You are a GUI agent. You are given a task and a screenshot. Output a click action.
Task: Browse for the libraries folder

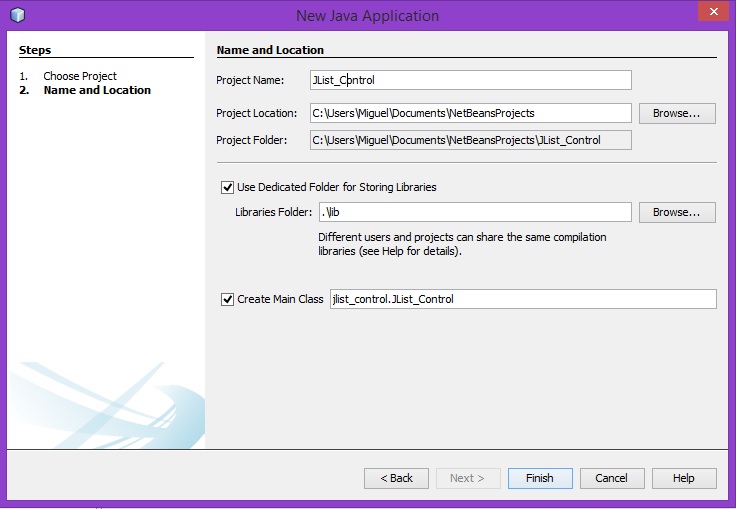coord(677,212)
